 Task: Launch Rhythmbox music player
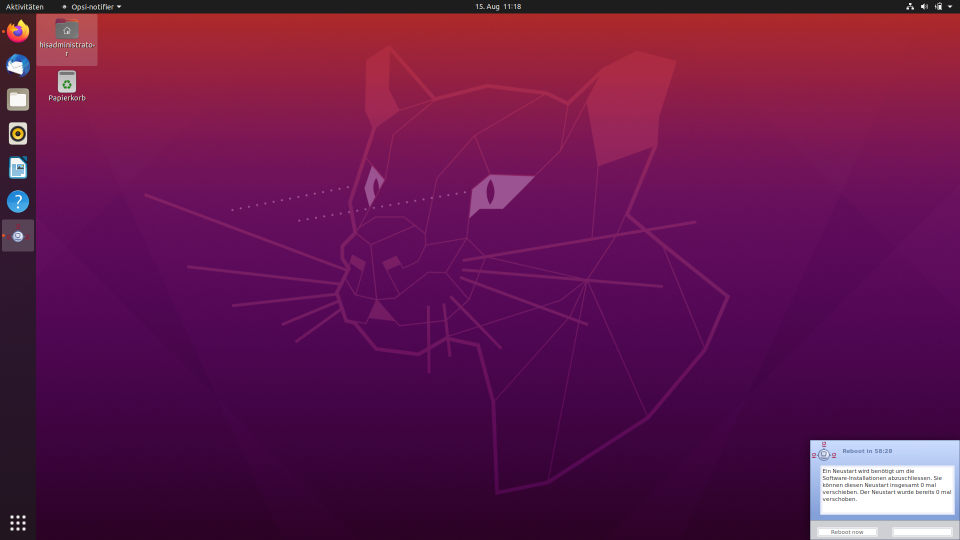[18, 133]
